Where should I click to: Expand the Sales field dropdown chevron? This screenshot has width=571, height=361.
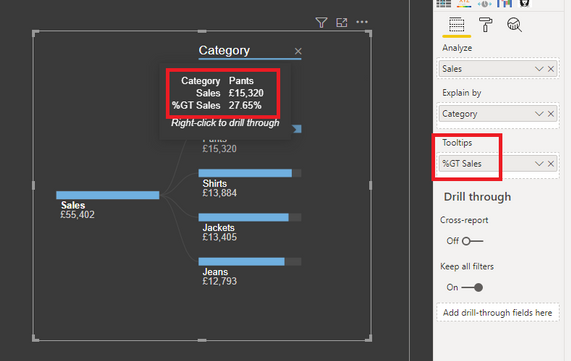539,69
